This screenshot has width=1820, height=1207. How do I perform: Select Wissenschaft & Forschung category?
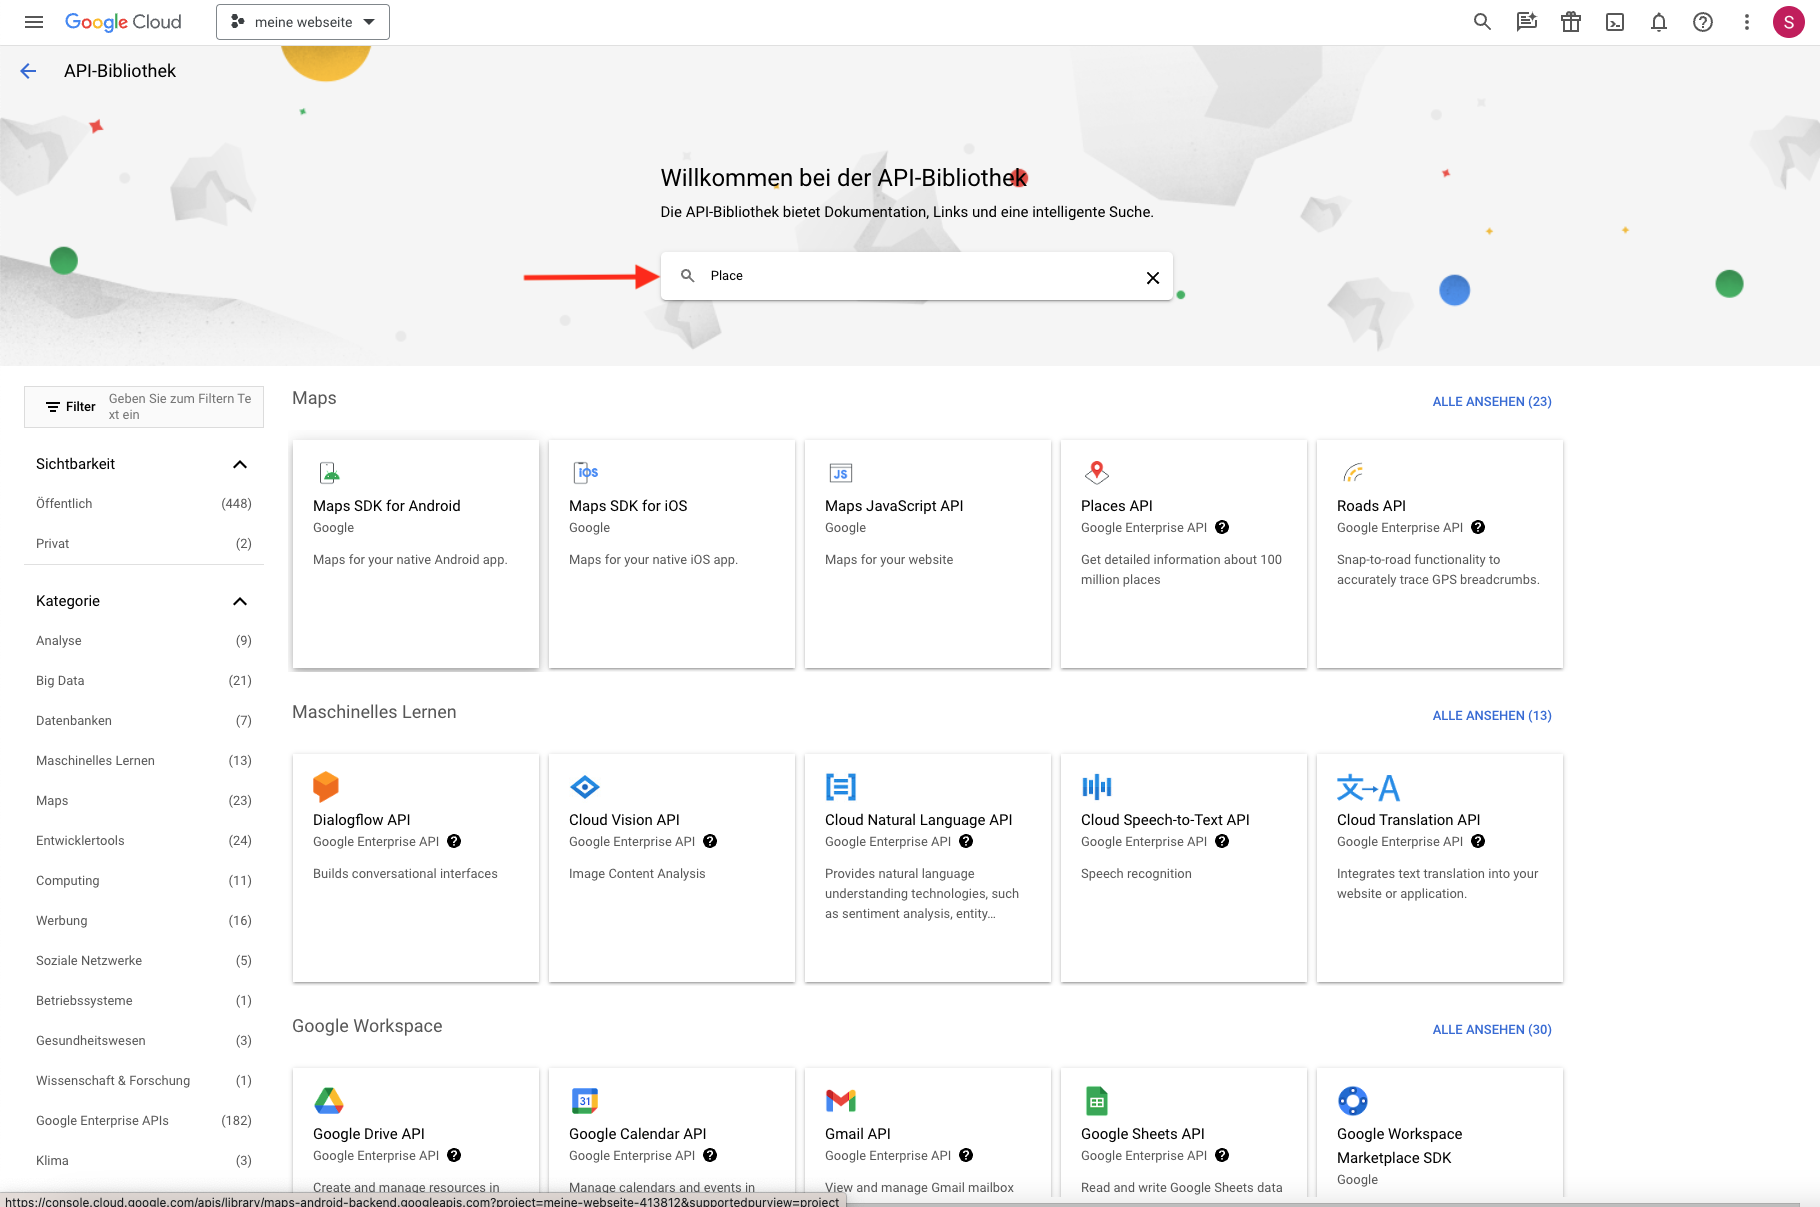pyautogui.click(x=144, y=1081)
